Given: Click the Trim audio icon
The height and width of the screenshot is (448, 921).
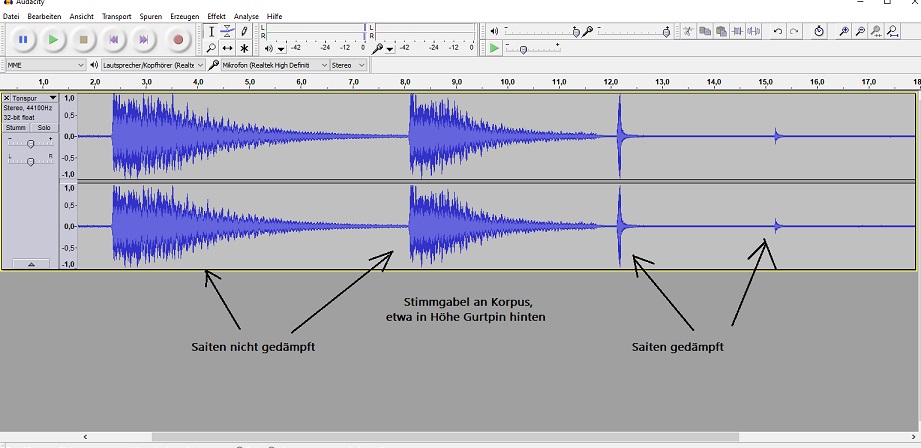Looking at the screenshot, I should (x=738, y=32).
